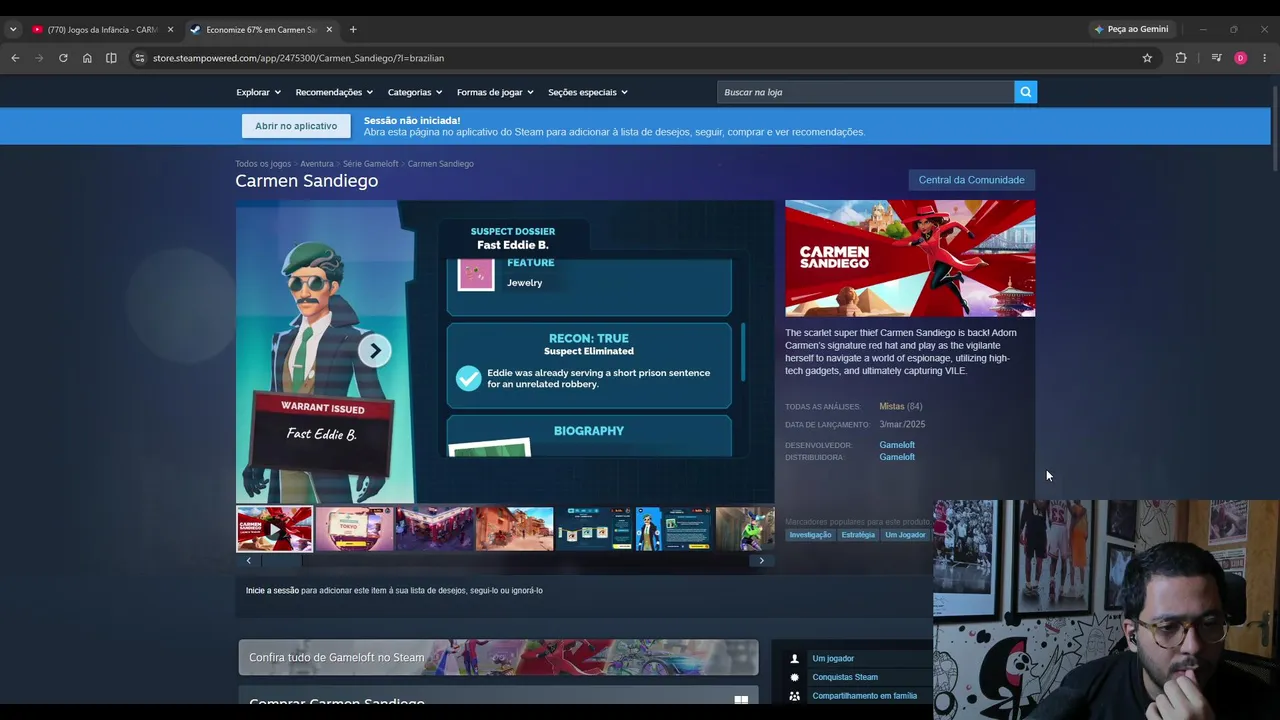Click the thumbnail strip scrollbar handle

click(x=281, y=561)
